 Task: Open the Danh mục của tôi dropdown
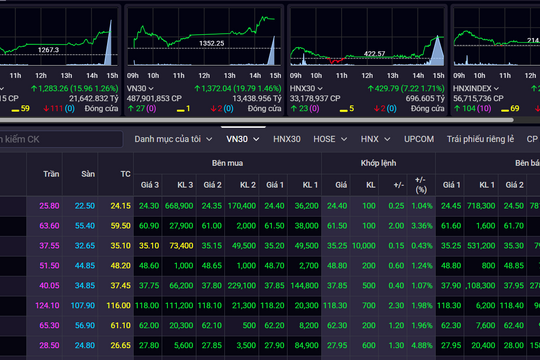click(173, 139)
